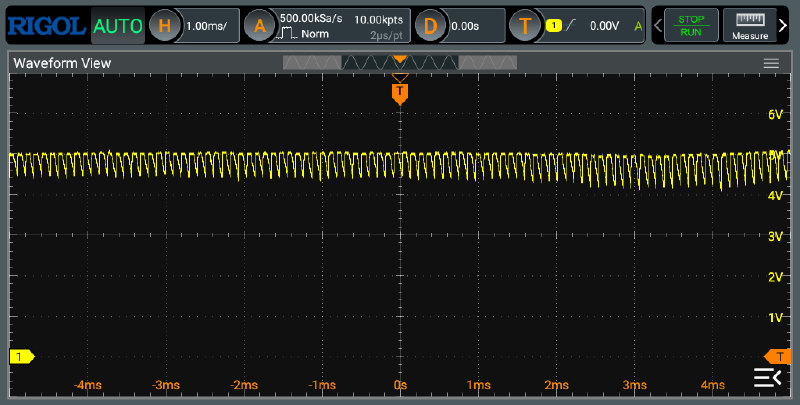
Task: Click the 2ms time axis label
Action: (557, 385)
